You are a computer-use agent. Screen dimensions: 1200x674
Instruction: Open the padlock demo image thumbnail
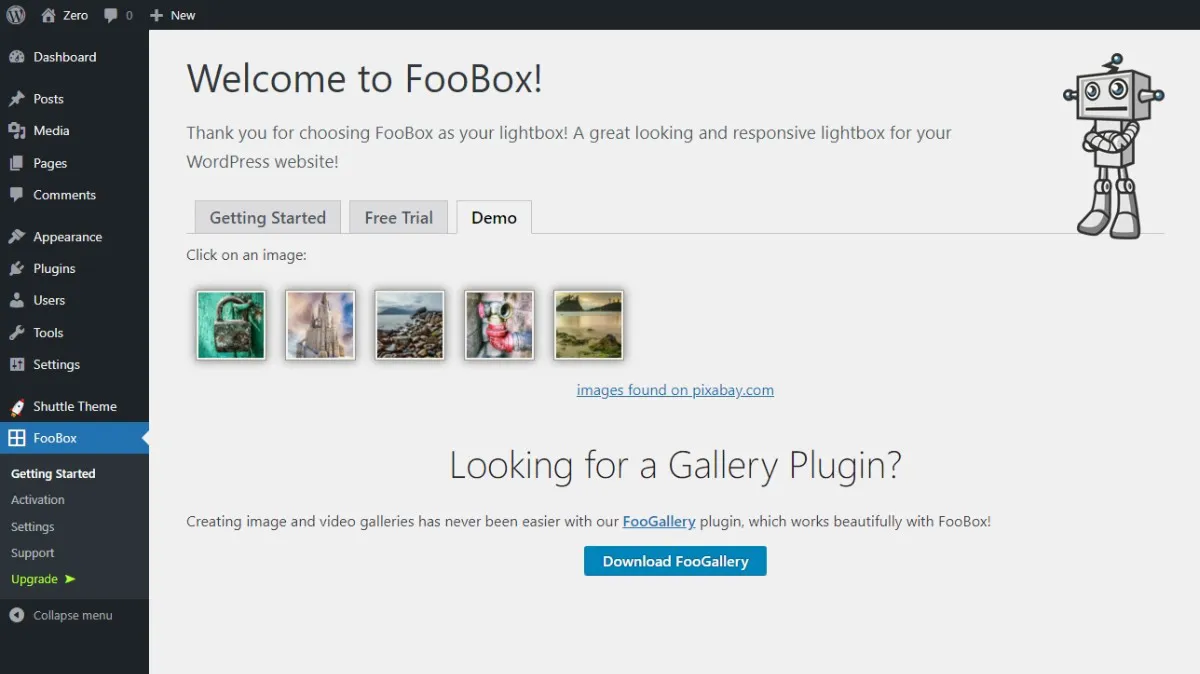(x=231, y=325)
